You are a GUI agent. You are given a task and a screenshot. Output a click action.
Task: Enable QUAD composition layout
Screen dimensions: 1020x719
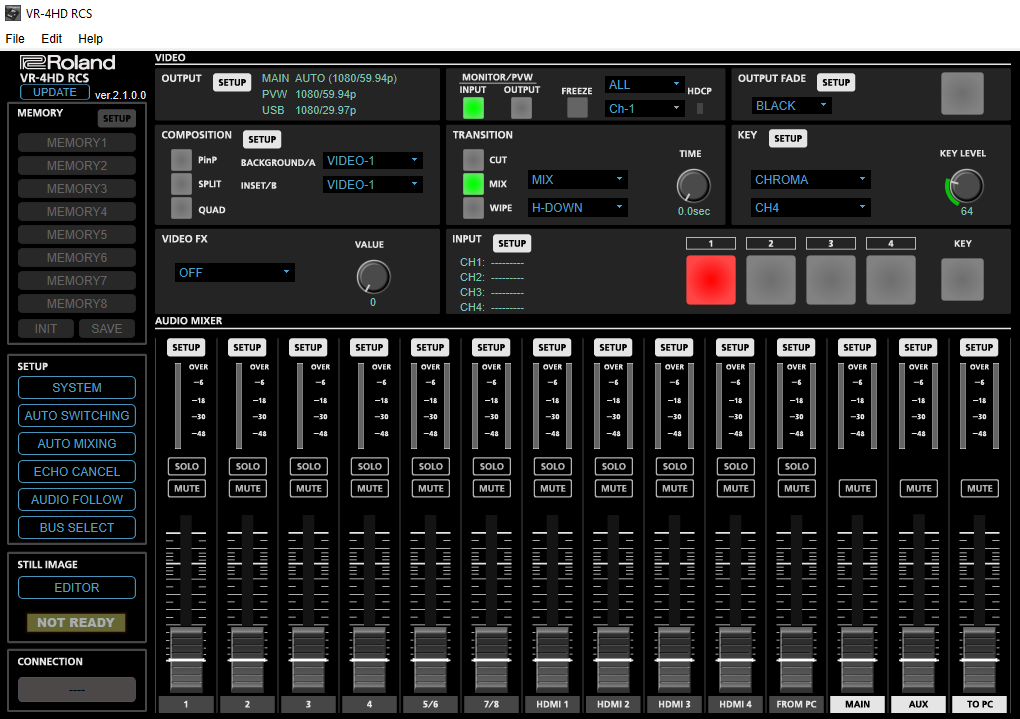coord(181,208)
